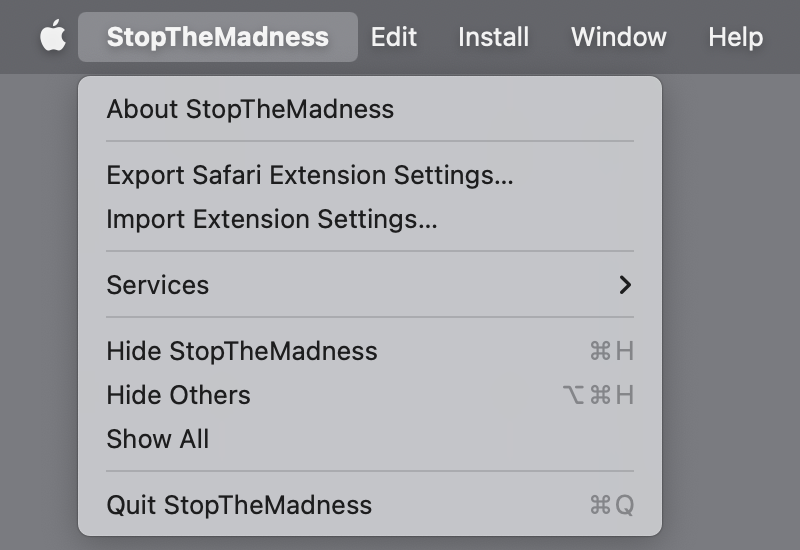Viewport: 800px width, 550px height.
Task: Open the Apple menu icon
Action: pos(52,37)
